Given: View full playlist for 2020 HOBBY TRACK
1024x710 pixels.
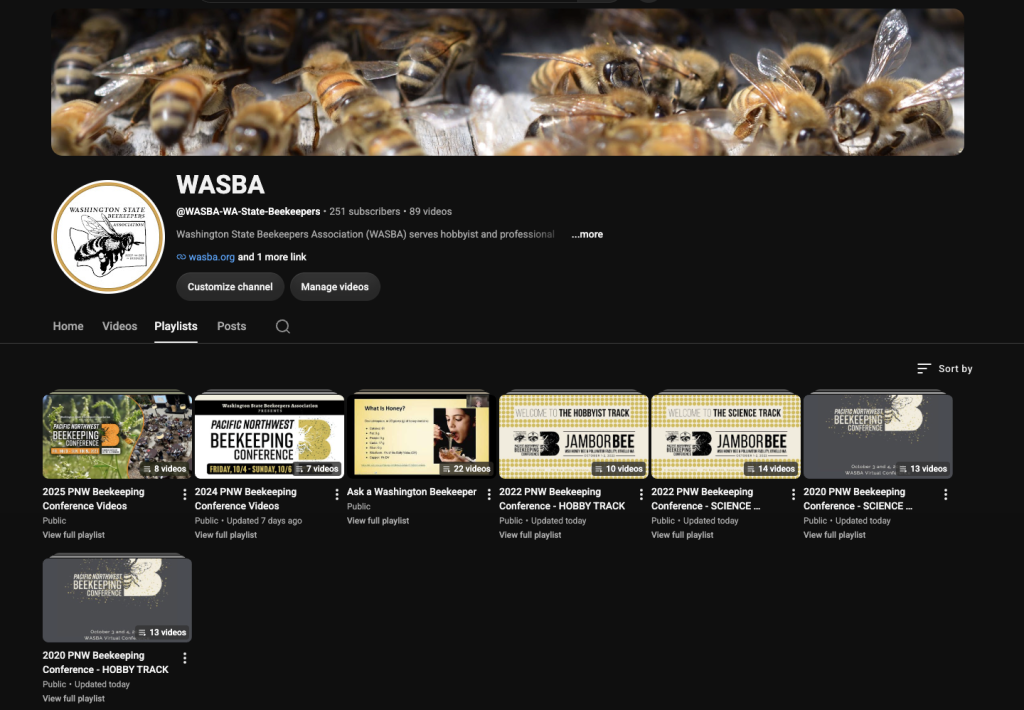Looking at the screenshot, I should (74, 698).
